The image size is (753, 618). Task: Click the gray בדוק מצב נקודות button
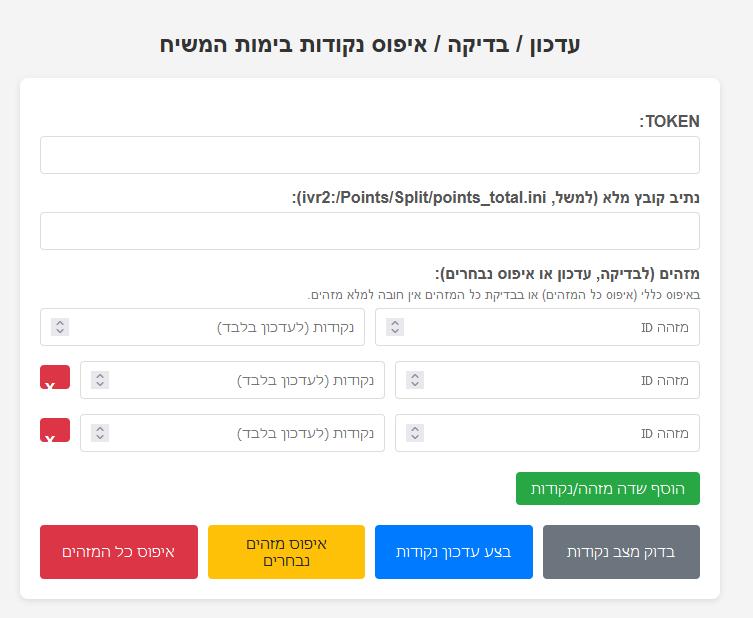(x=621, y=552)
